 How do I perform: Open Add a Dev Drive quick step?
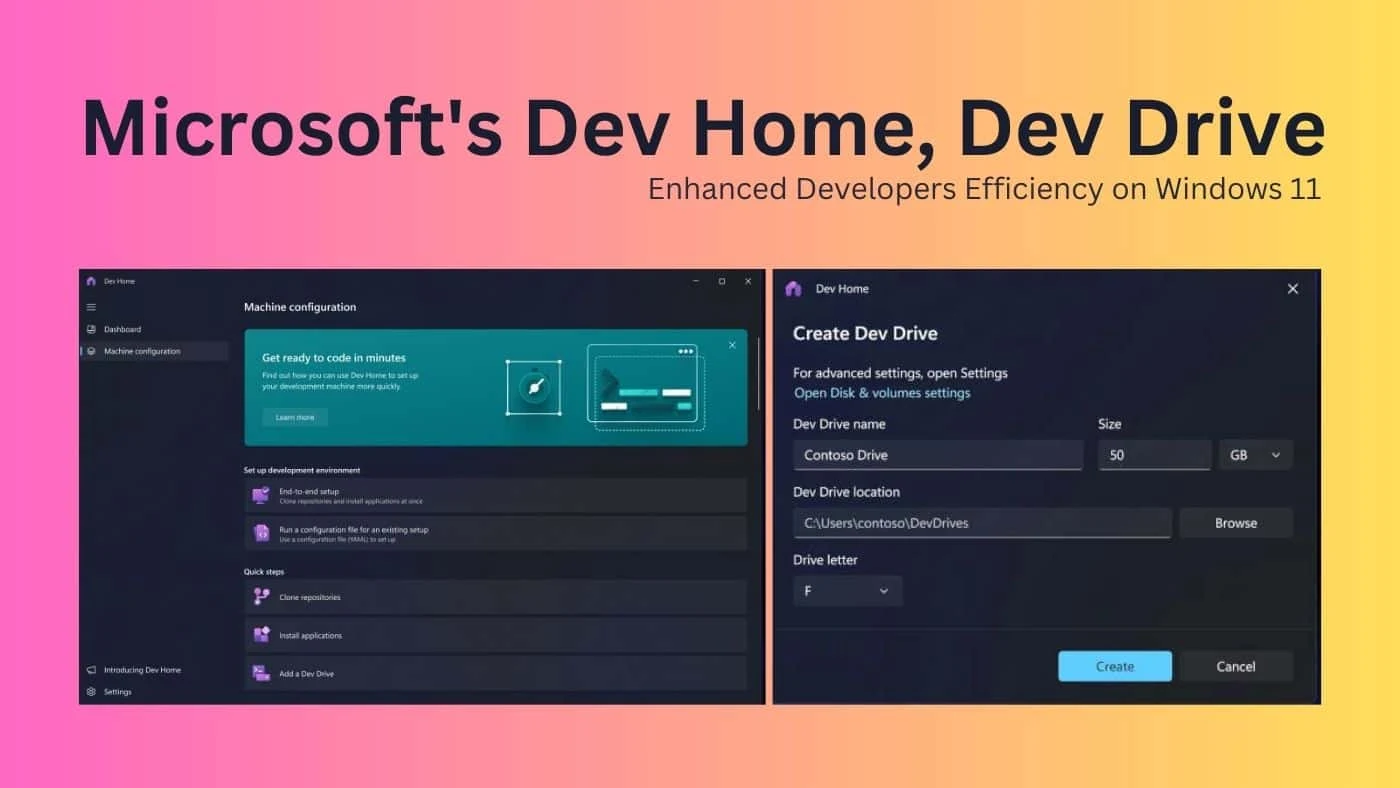pyautogui.click(x=495, y=673)
